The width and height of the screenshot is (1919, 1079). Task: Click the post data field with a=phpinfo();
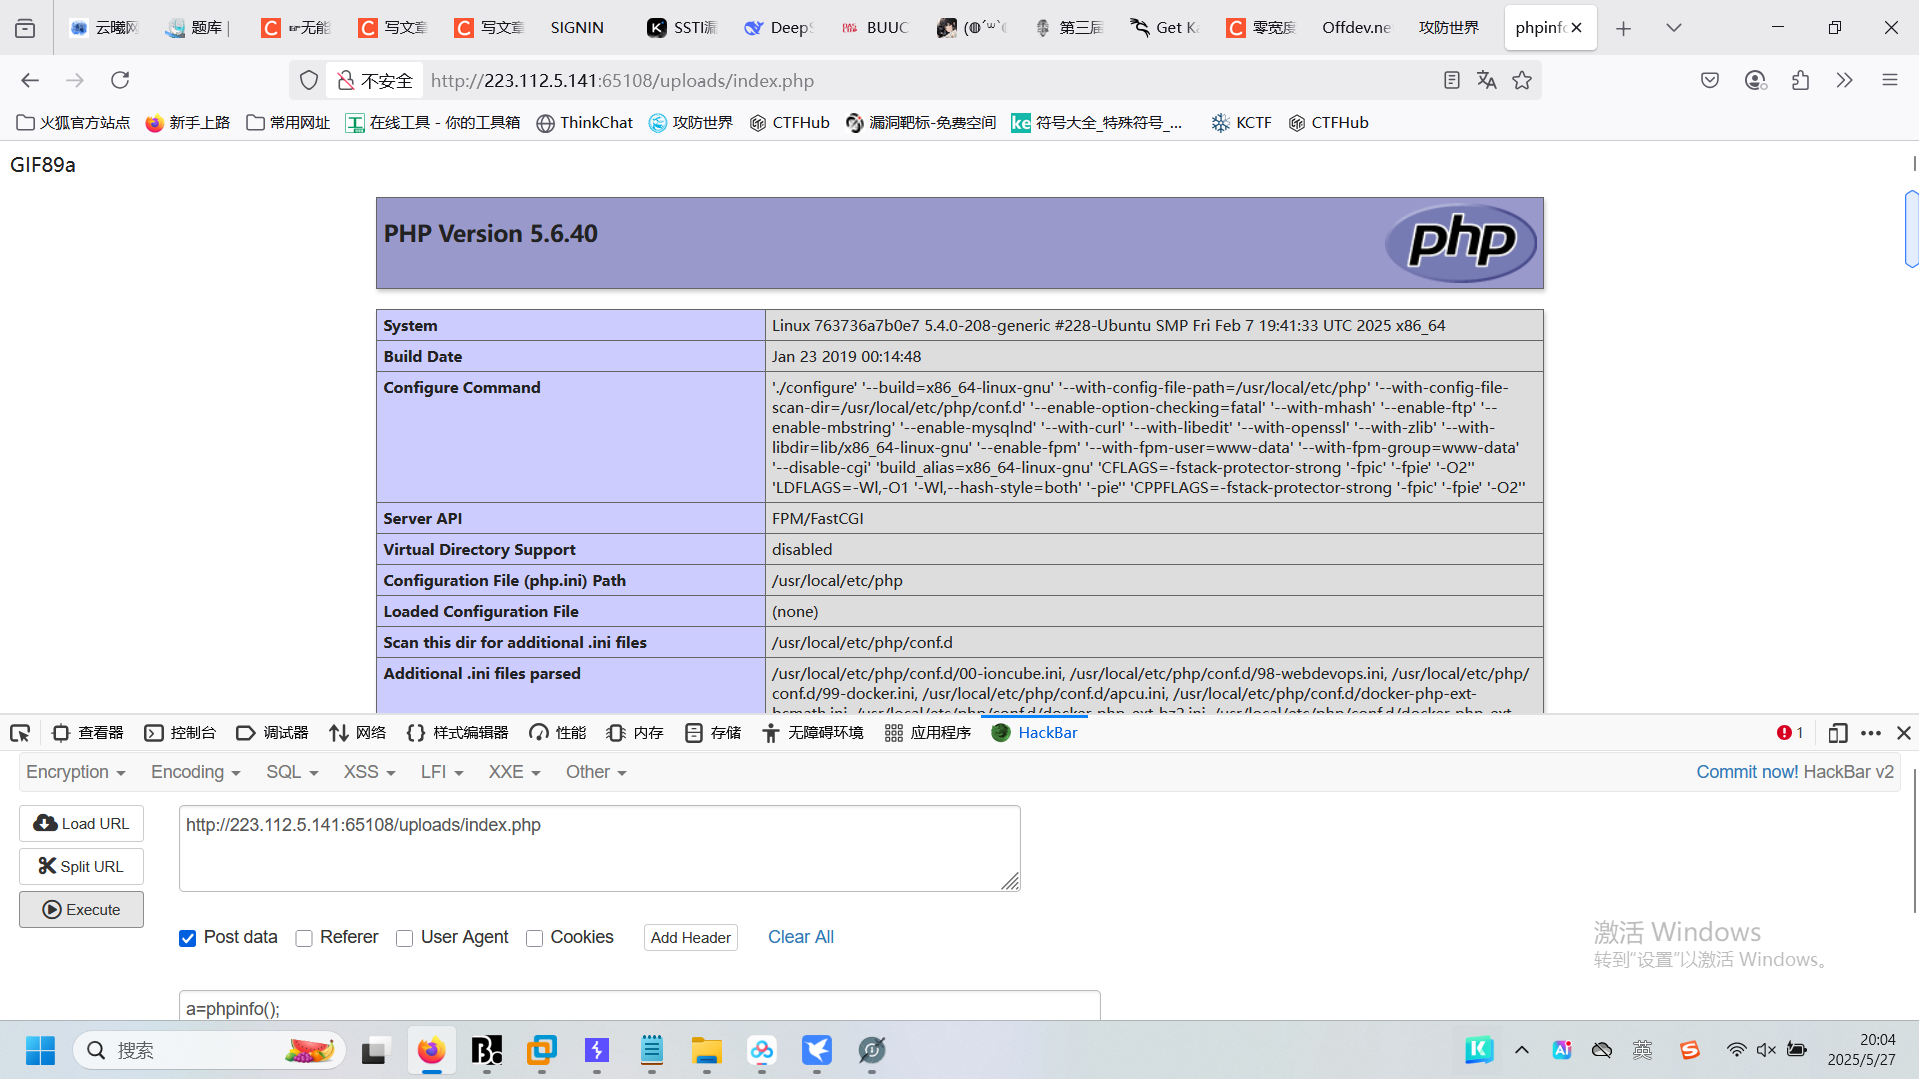640,1007
